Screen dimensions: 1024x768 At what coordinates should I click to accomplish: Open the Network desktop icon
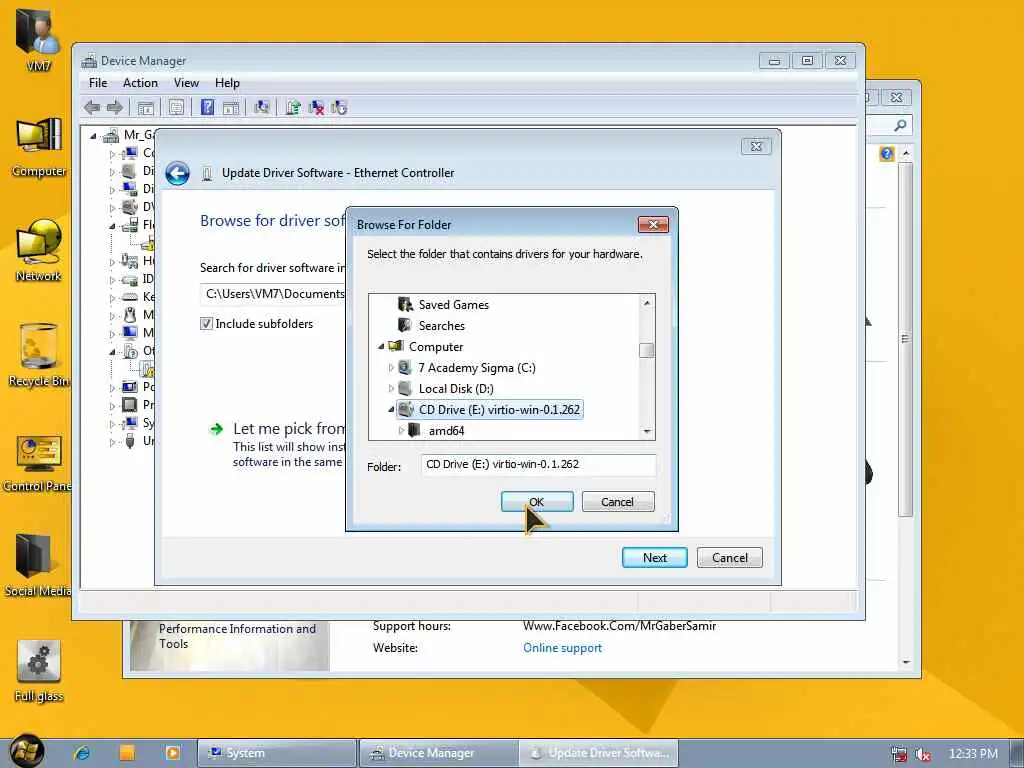click(39, 251)
